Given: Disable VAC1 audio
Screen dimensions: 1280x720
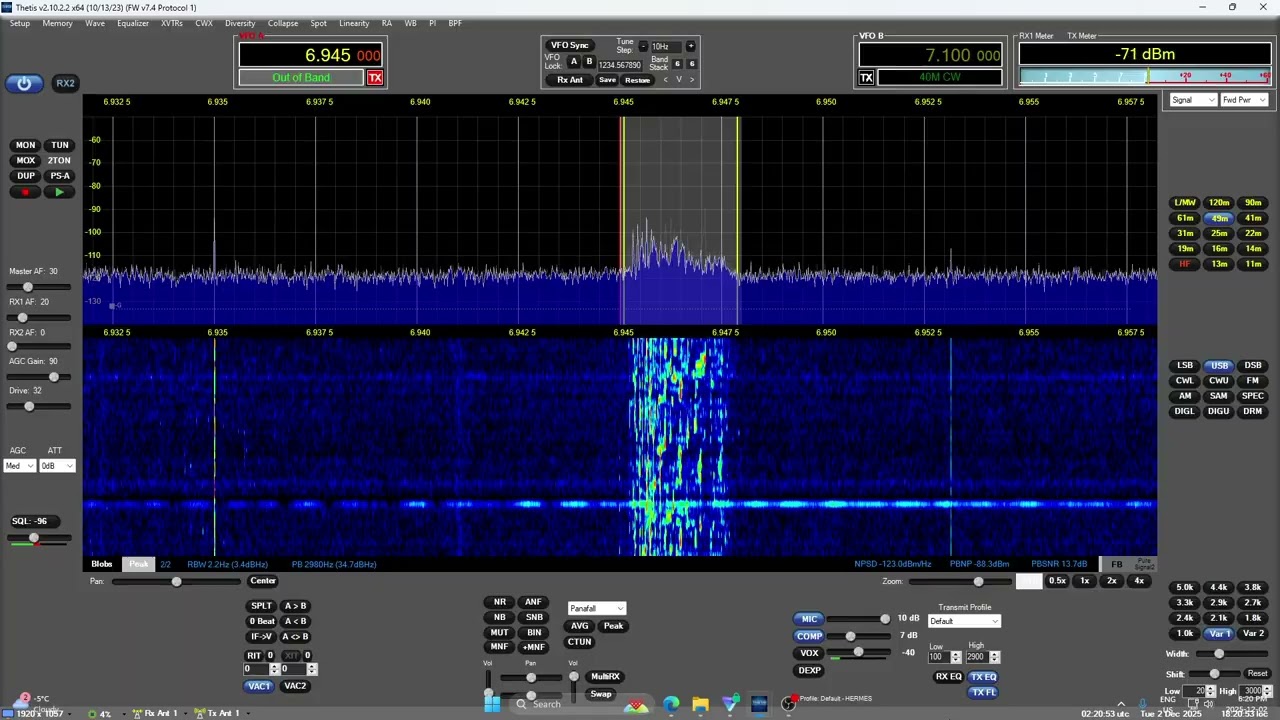Looking at the screenshot, I should (x=259, y=686).
